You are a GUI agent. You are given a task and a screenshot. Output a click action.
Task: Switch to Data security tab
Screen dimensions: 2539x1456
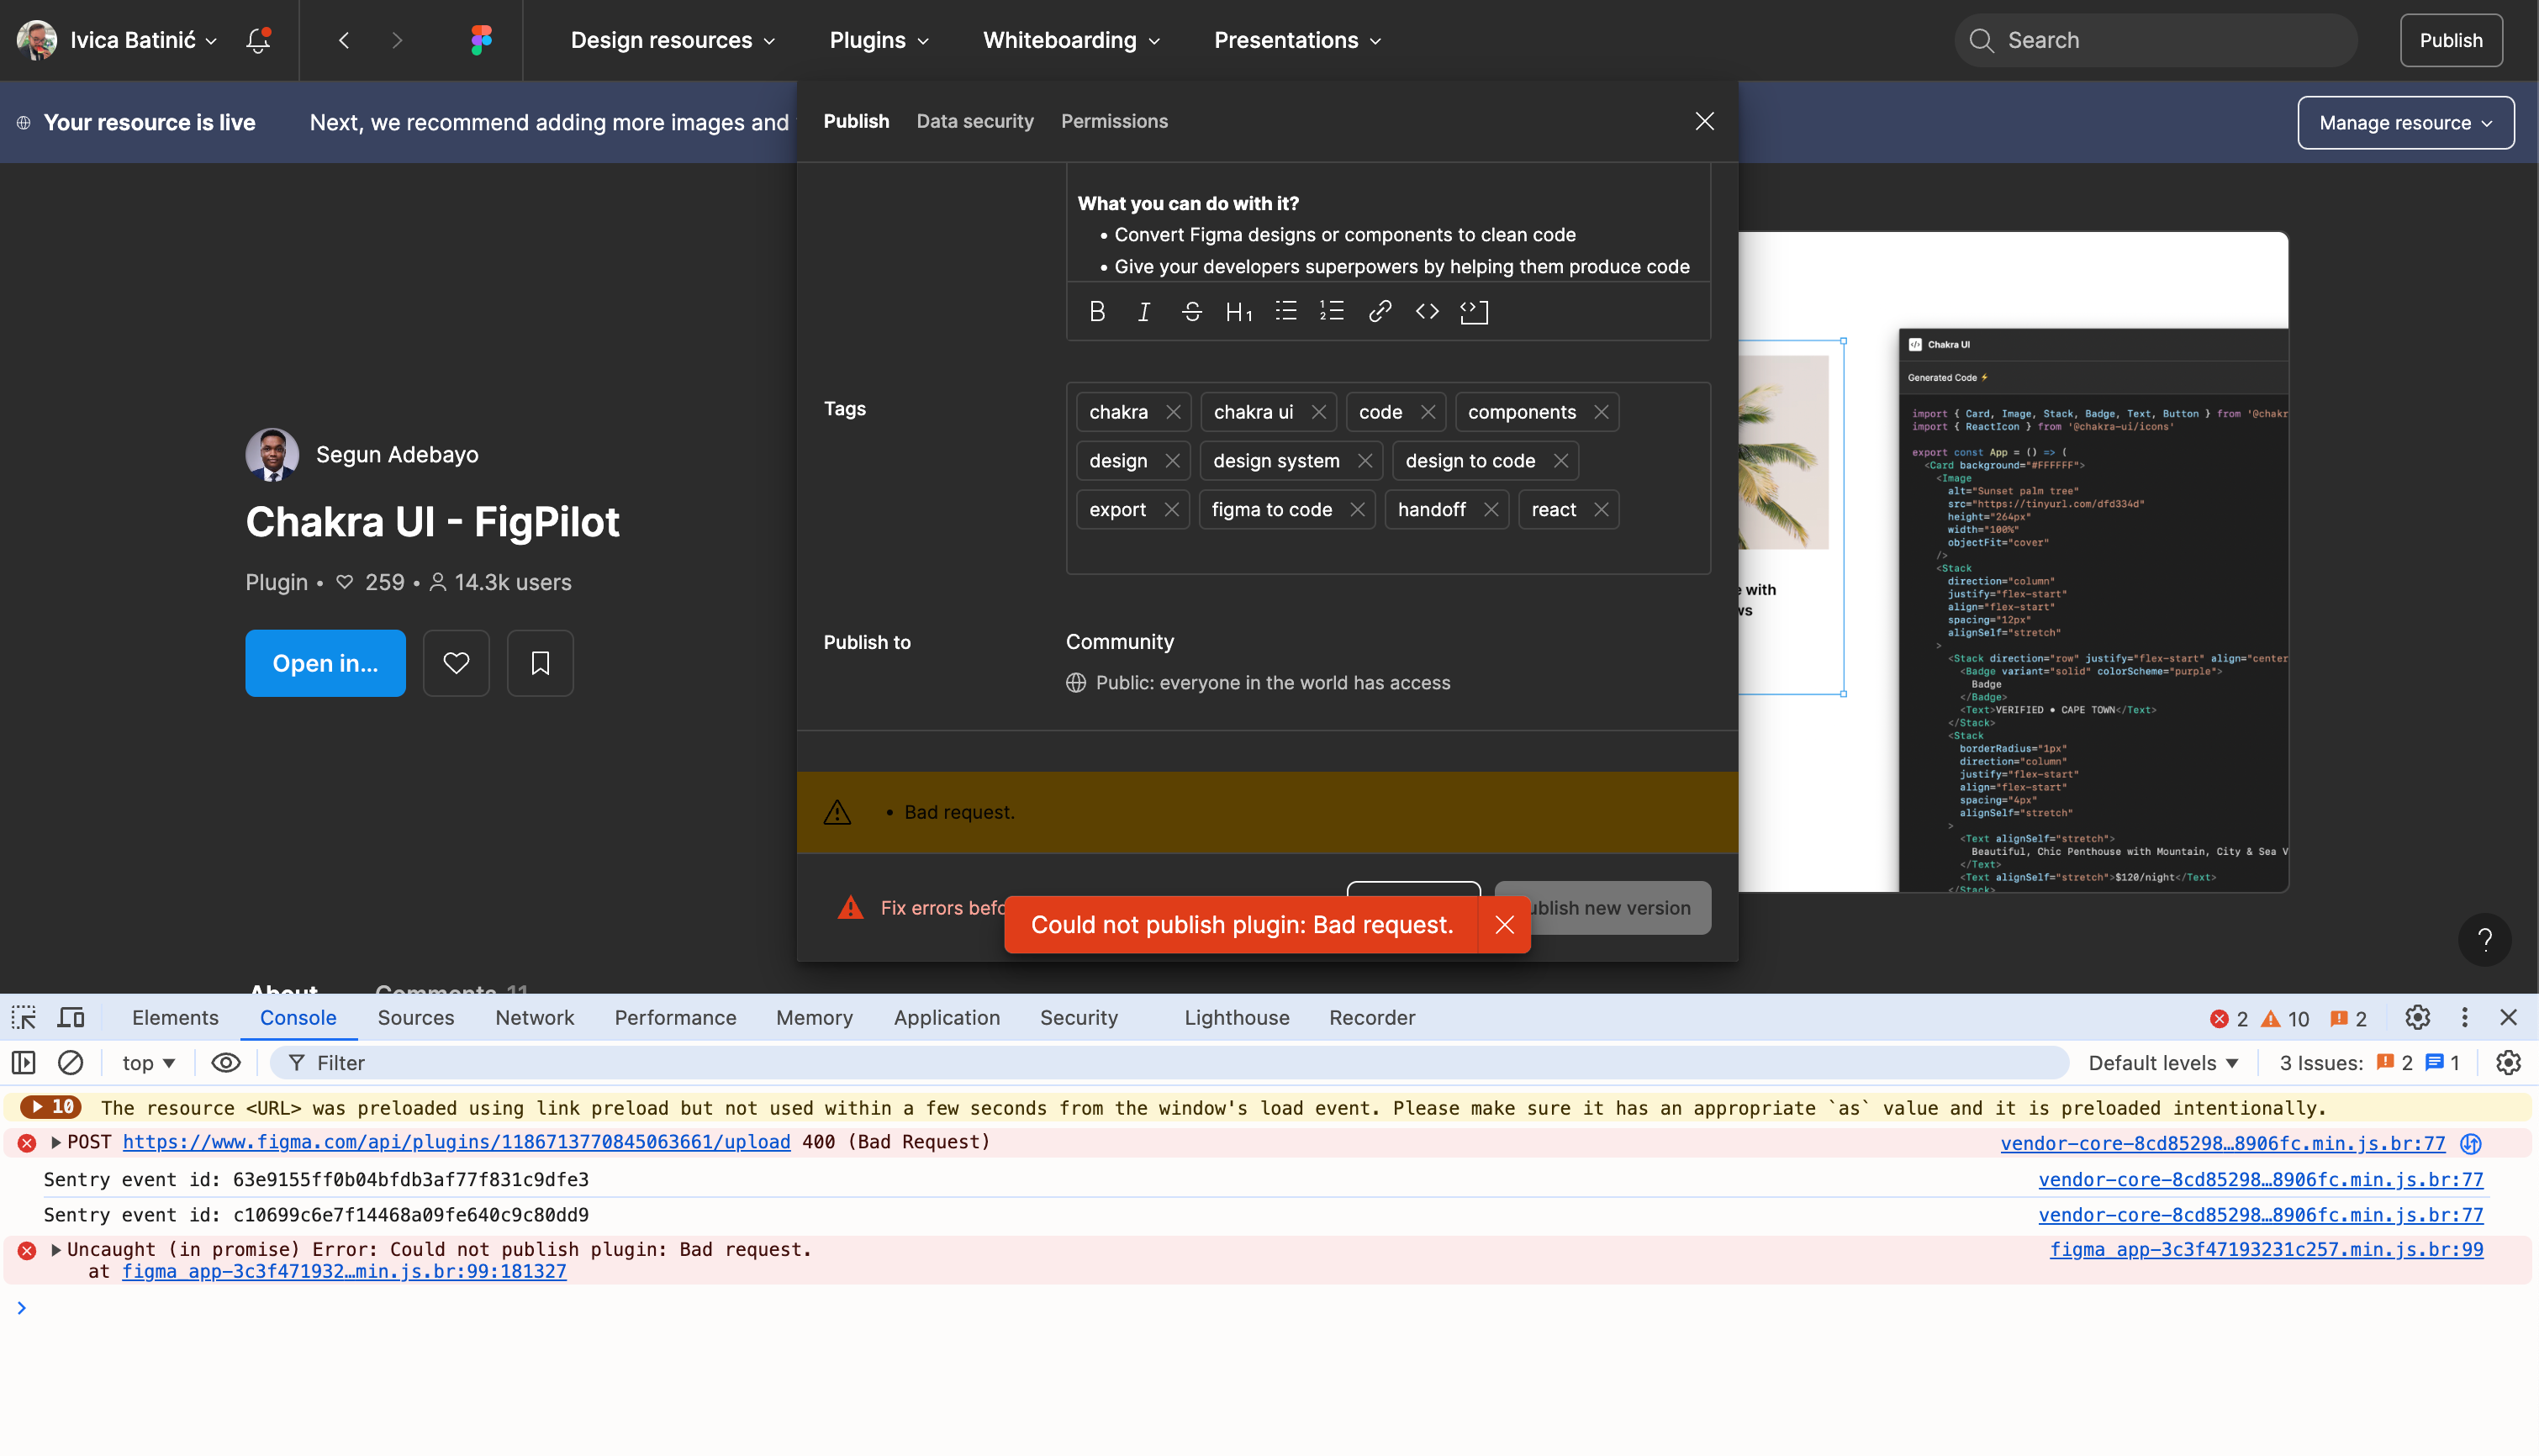click(x=975, y=121)
